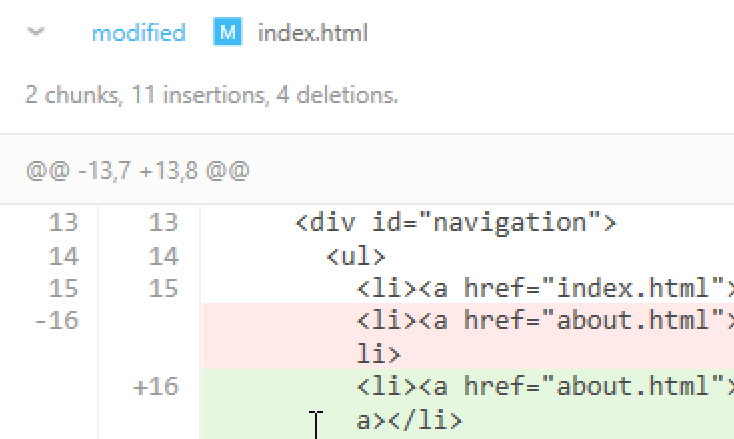Click old line number 13
The width and height of the screenshot is (734, 439).
pyautogui.click(x=63, y=223)
